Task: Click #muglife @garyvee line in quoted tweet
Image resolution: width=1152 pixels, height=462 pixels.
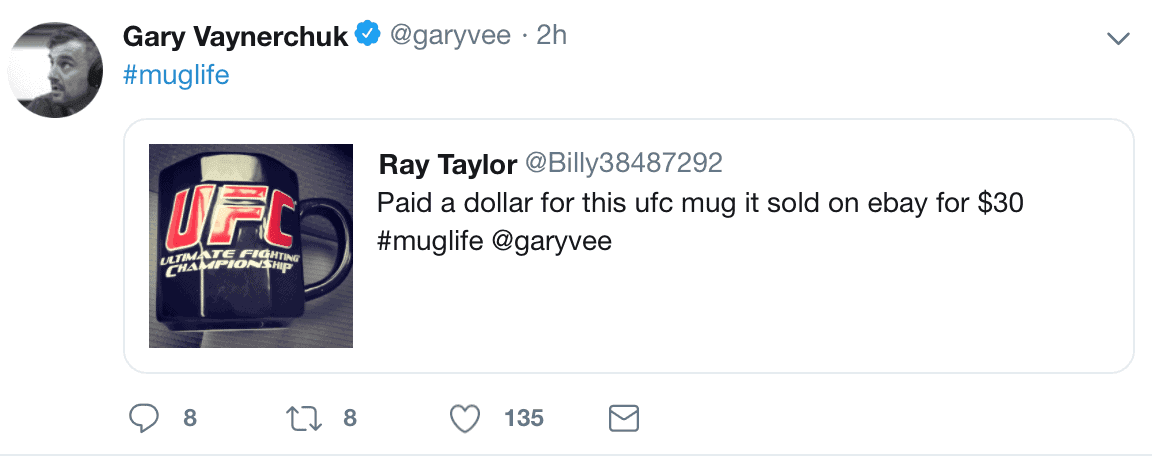Action: 494,242
